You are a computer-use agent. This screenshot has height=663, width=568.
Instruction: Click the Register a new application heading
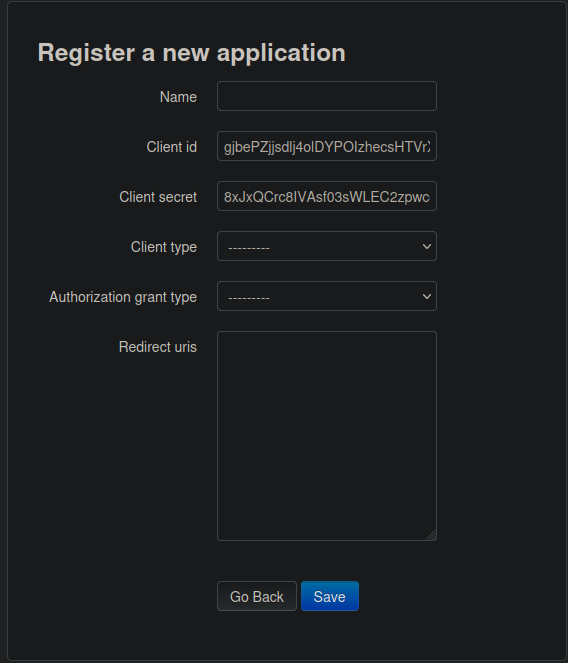192,53
